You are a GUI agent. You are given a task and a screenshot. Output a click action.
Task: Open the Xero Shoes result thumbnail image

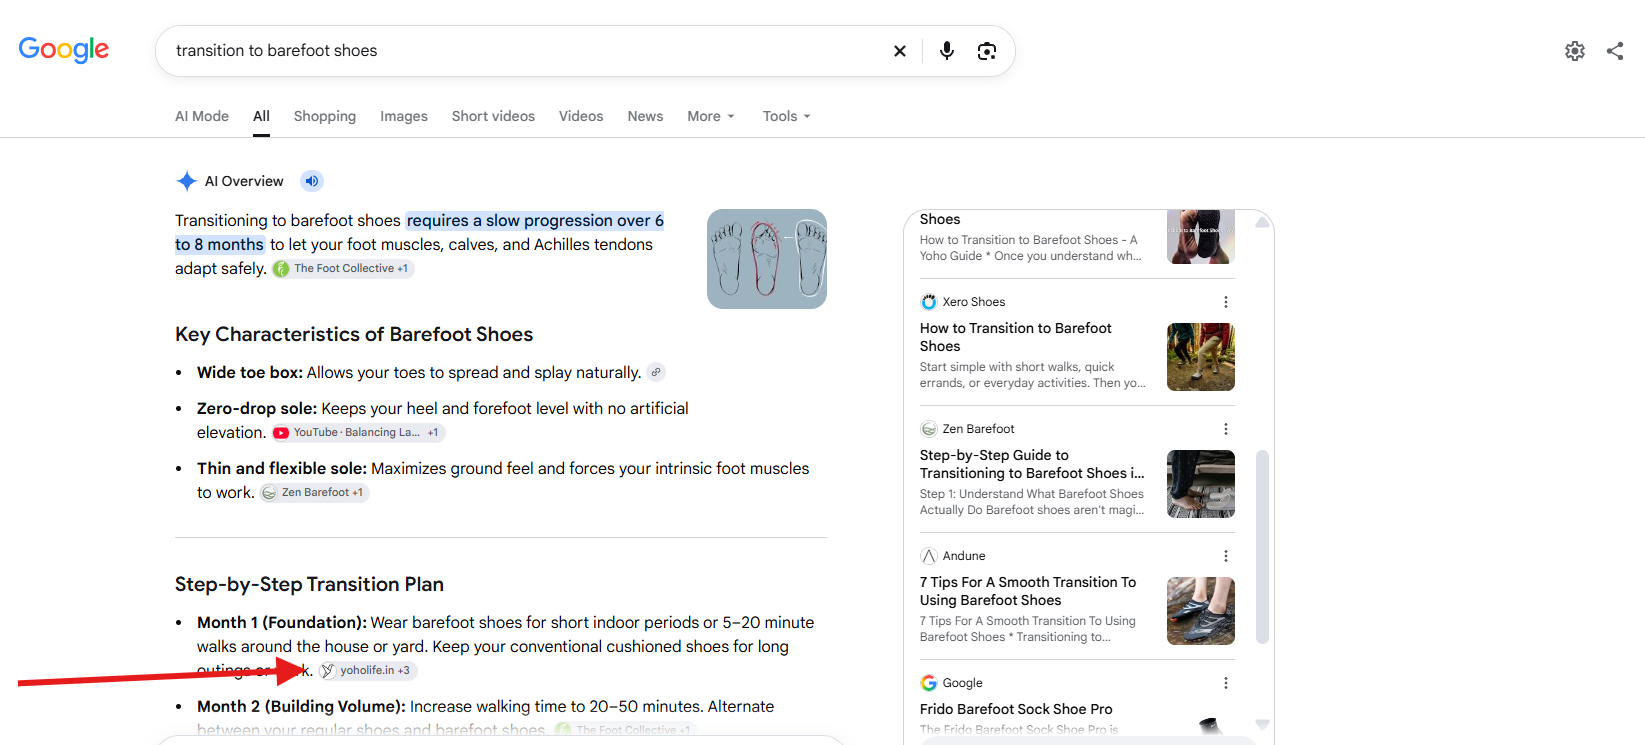point(1201,357)
